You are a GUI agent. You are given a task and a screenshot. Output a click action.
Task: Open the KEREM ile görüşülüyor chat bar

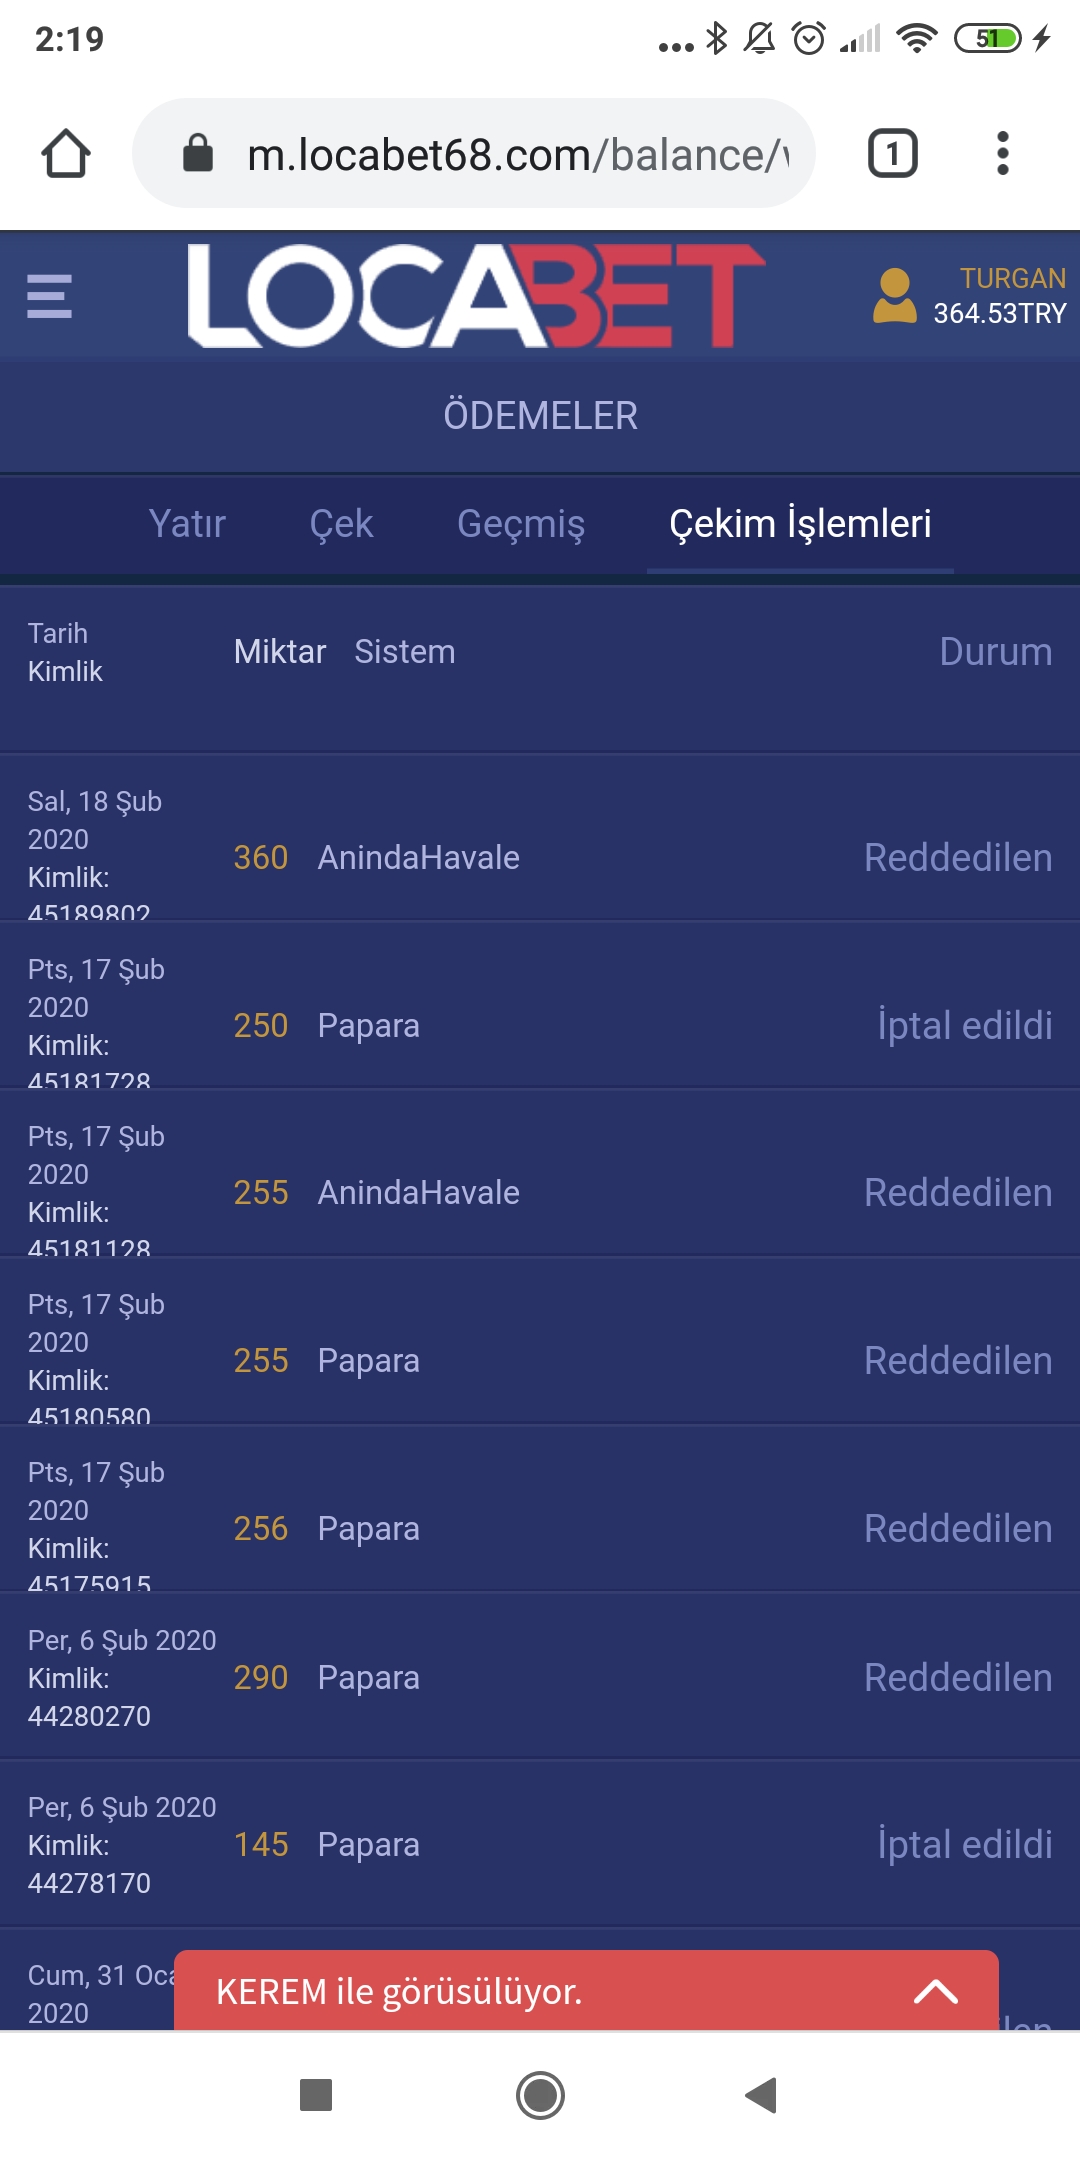coord(500,1992)
